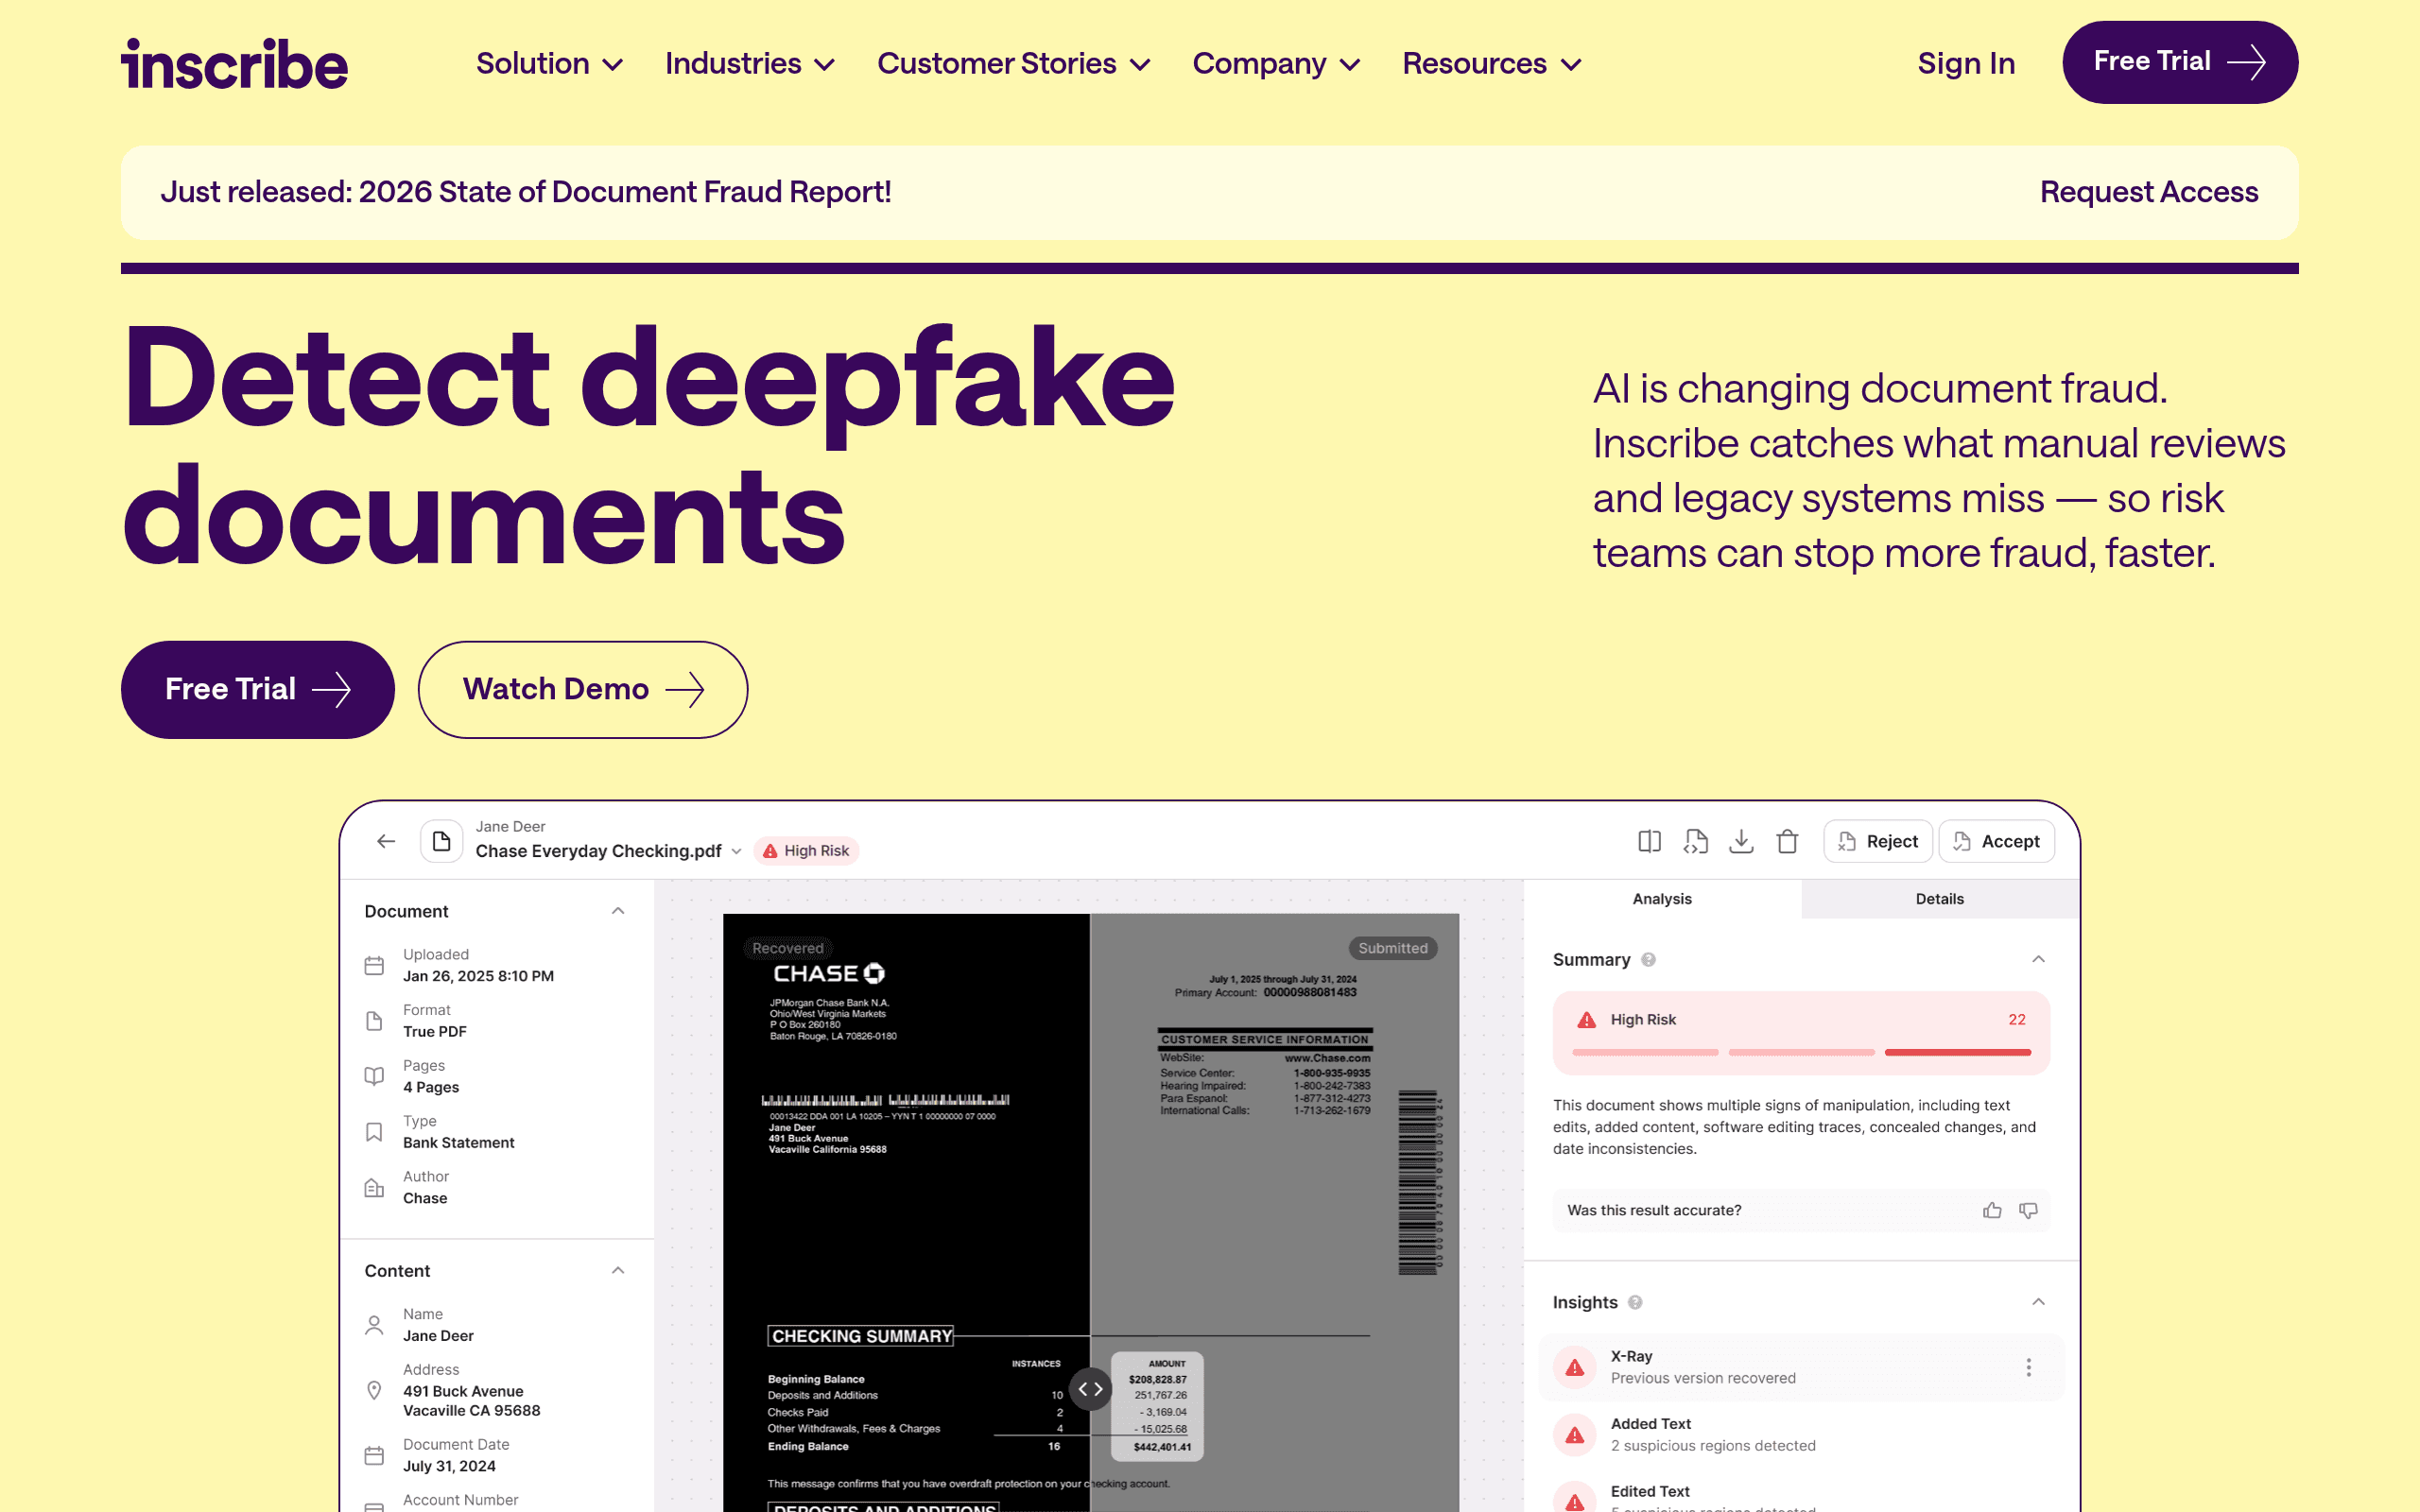
Task: Click the code file icon in the toolbar
Action: [1696, 841]
